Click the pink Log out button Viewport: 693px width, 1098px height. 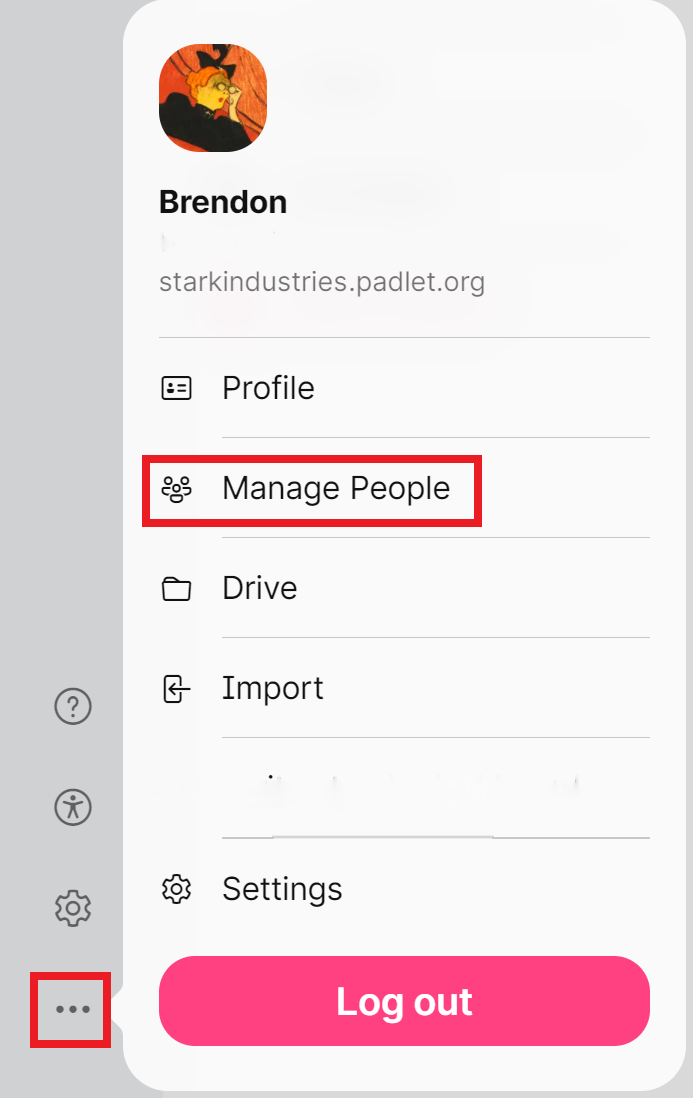(x=405, y=1001)
